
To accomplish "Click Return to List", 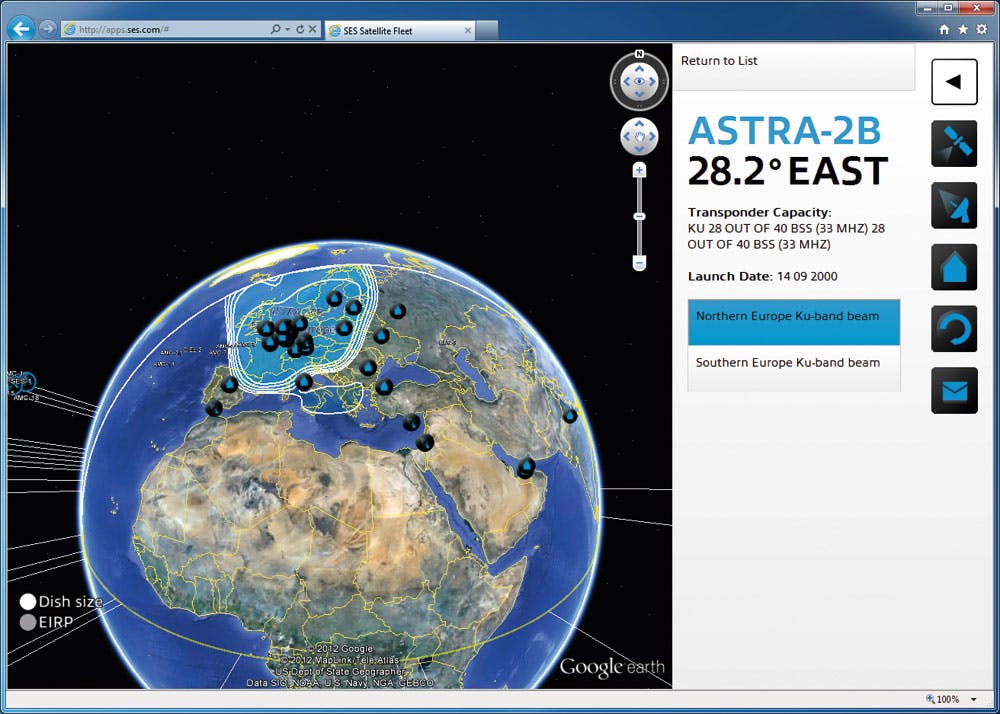I will click(x=719, y=61).
